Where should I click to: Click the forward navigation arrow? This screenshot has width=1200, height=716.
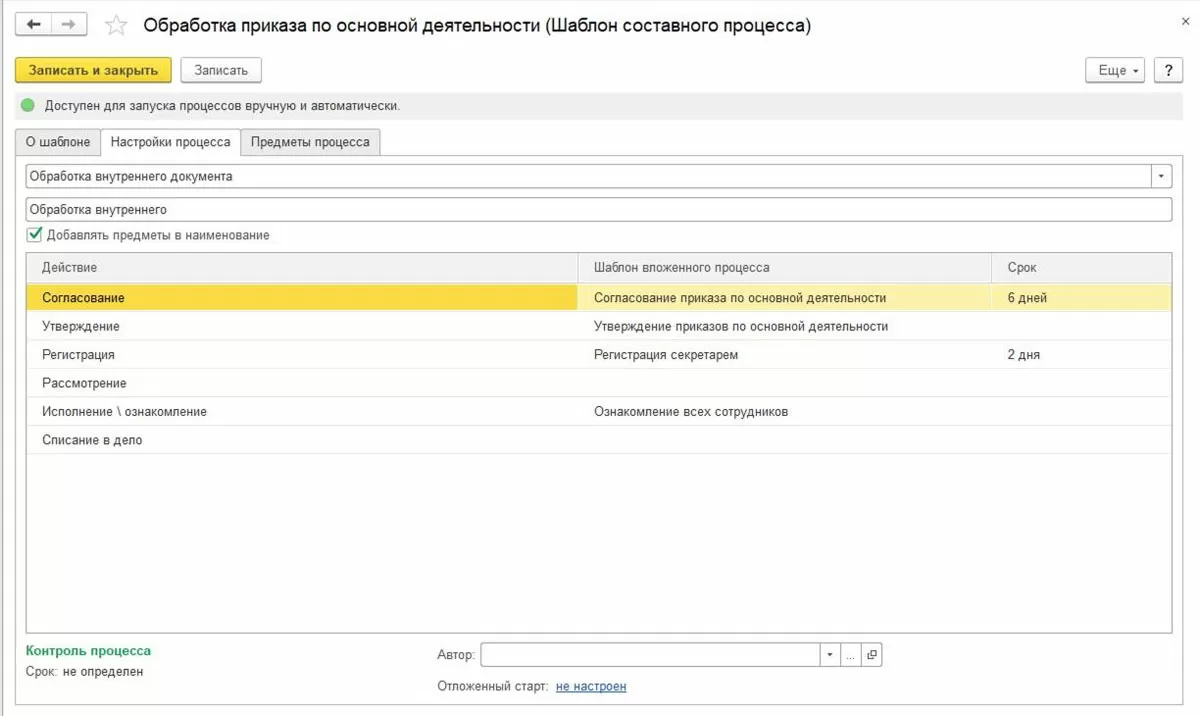(68, 25)
